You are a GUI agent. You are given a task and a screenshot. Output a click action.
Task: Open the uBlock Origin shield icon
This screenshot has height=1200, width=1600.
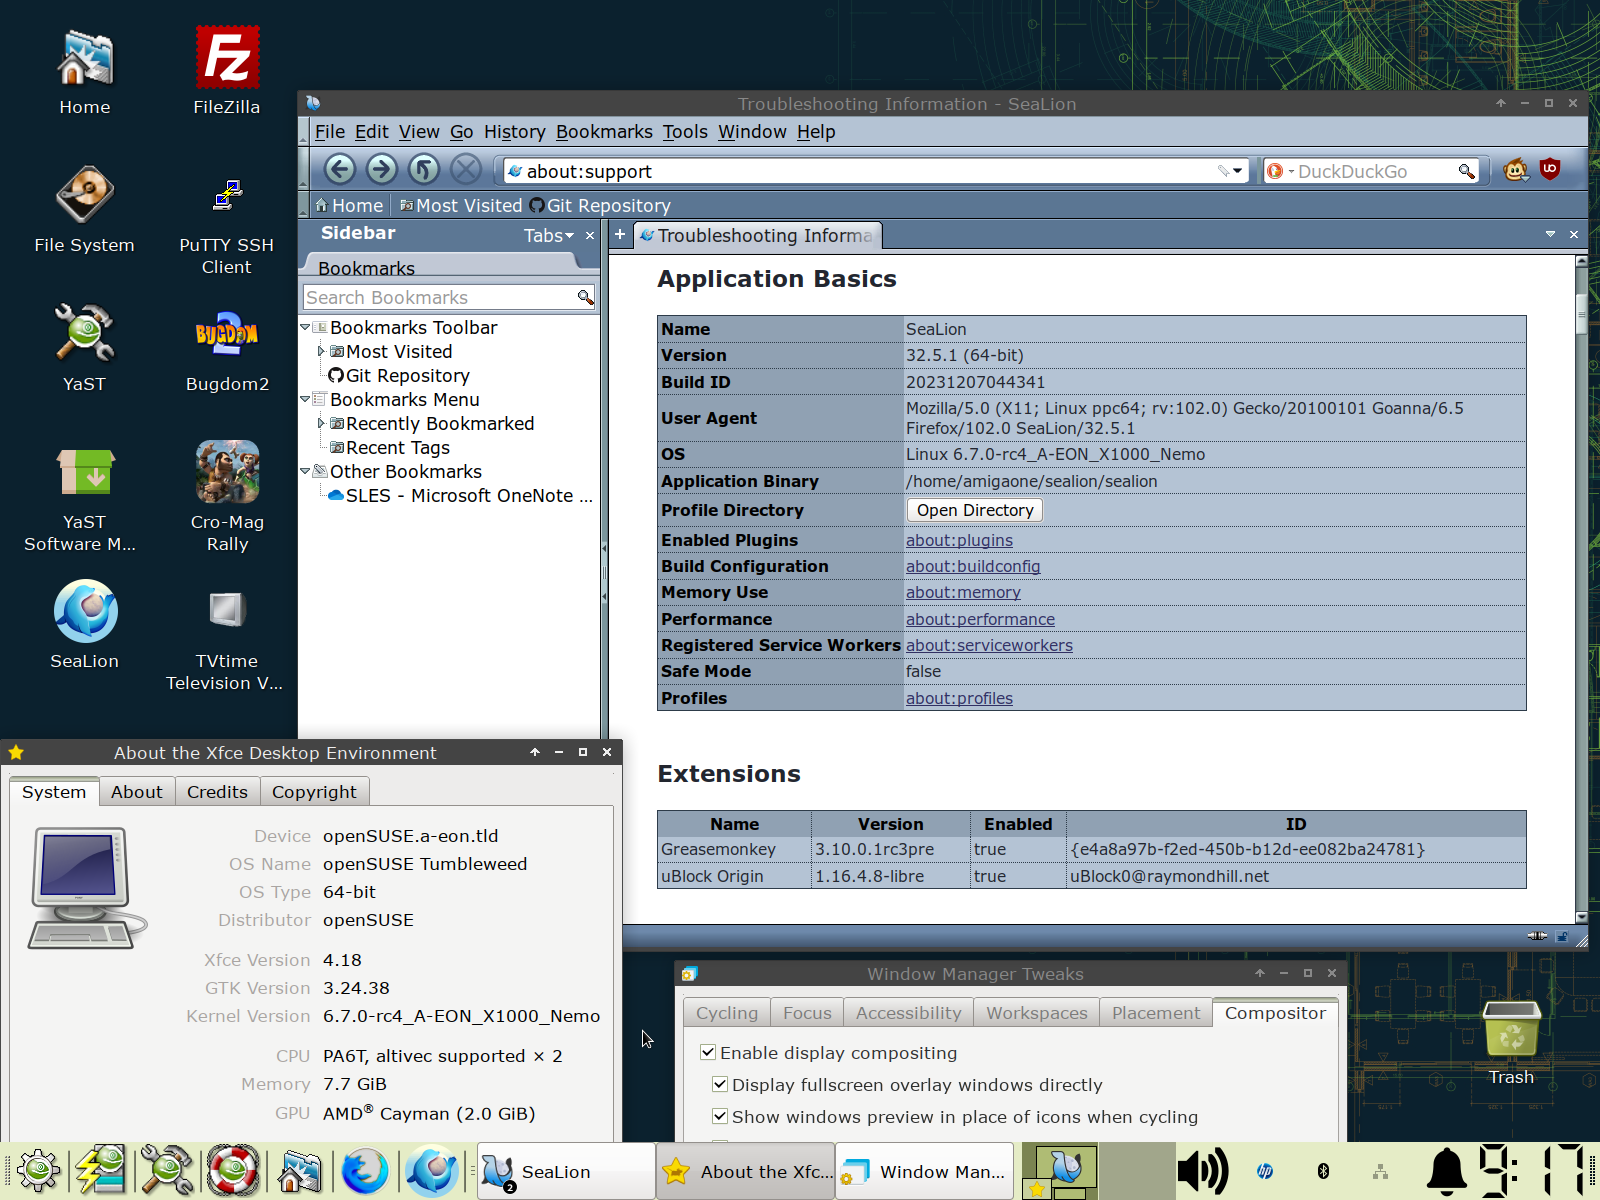tap(1550, 170)
